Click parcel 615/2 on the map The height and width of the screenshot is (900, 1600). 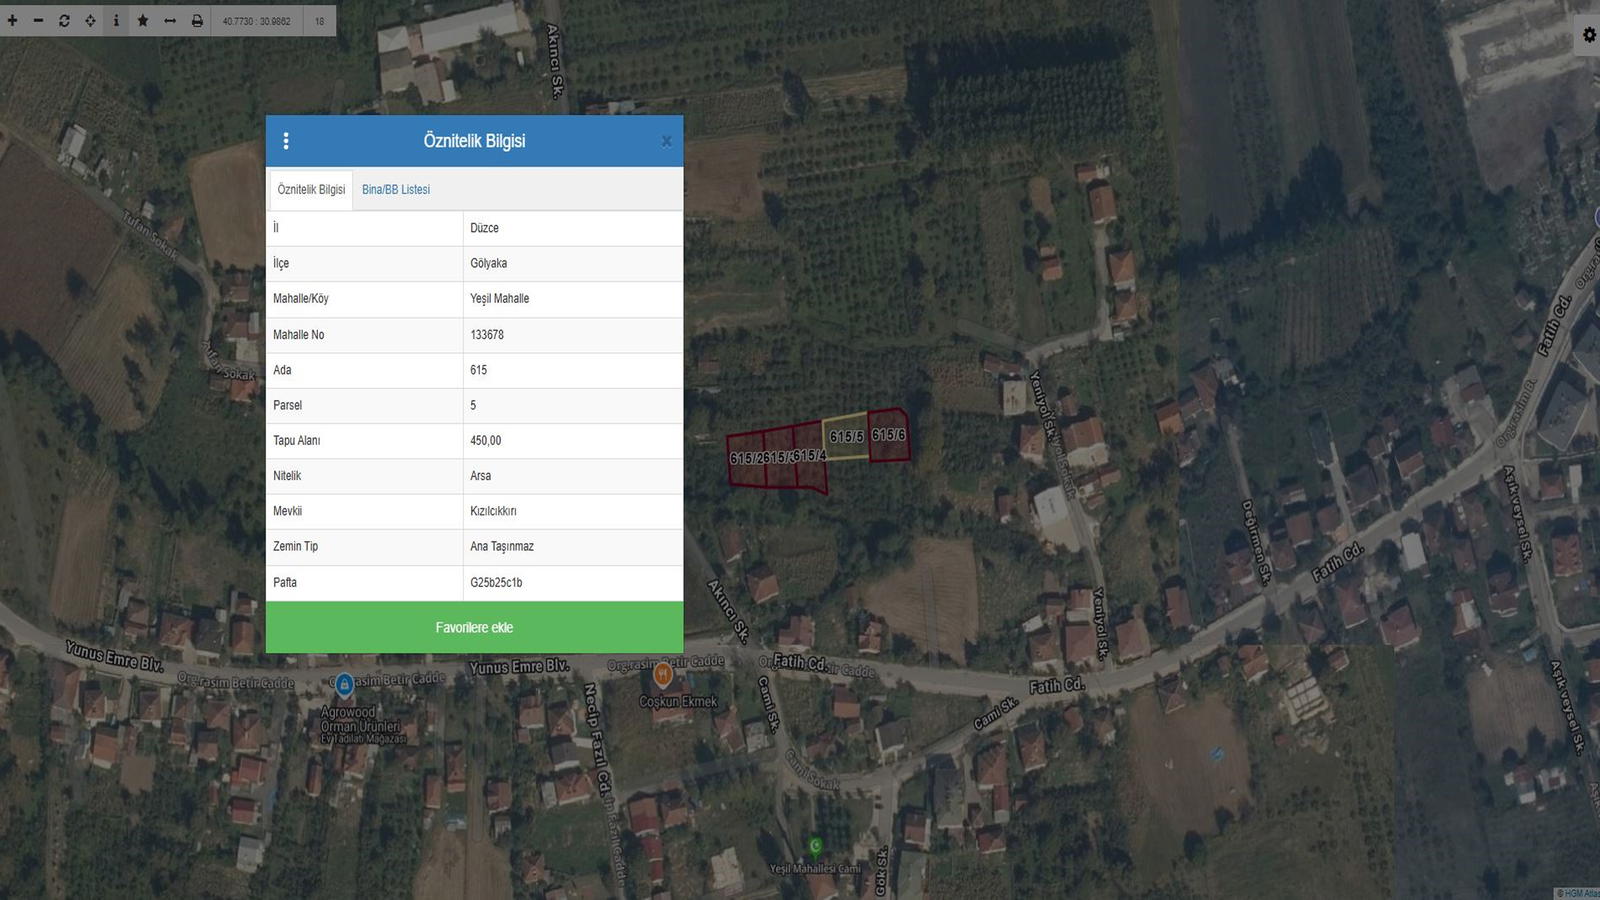pos(745,461)
